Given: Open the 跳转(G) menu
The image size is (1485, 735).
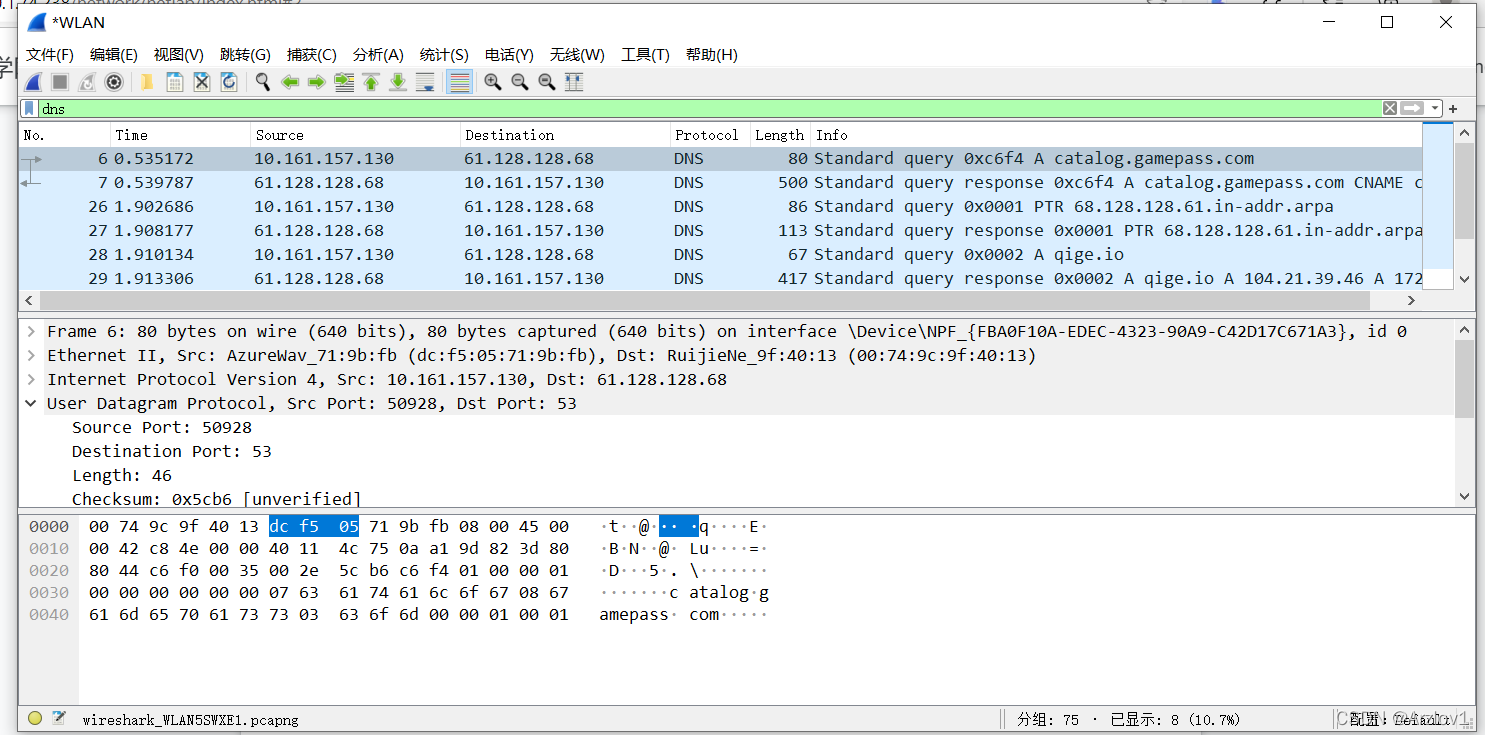Looking at the screenshot, I should point(245,55).
